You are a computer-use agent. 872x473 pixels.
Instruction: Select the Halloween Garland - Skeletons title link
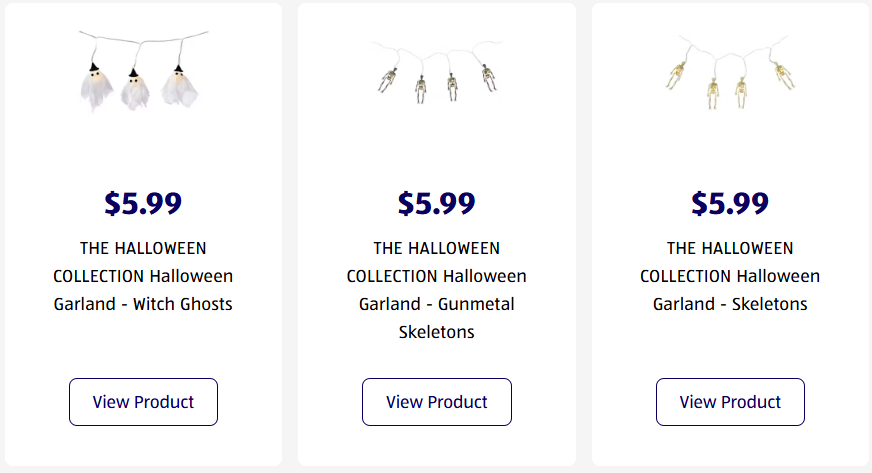(x=730, y=276)
